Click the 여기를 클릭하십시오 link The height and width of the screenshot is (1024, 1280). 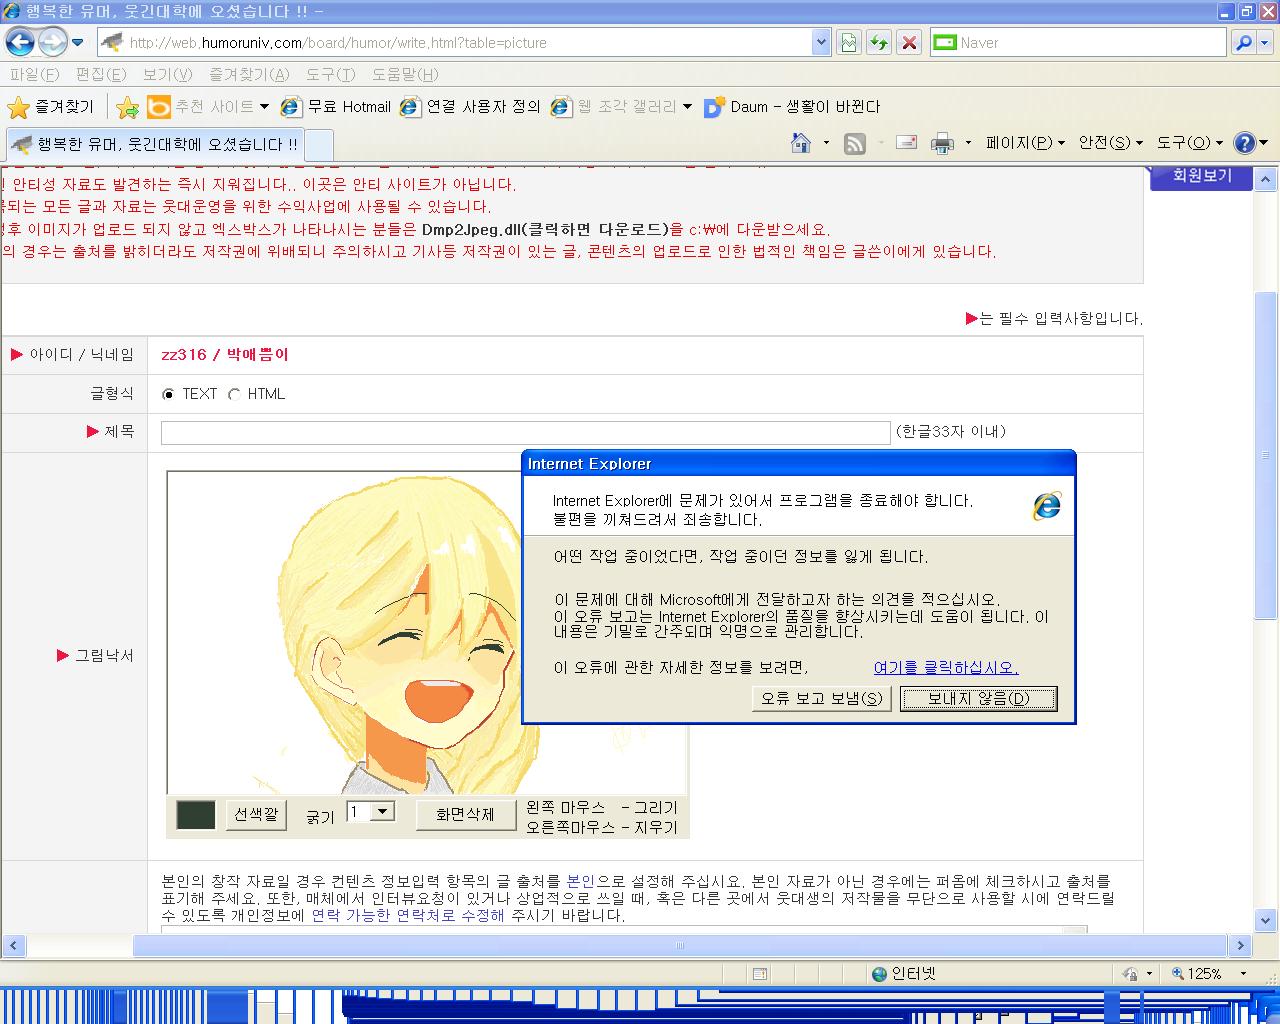pos(945,667)
